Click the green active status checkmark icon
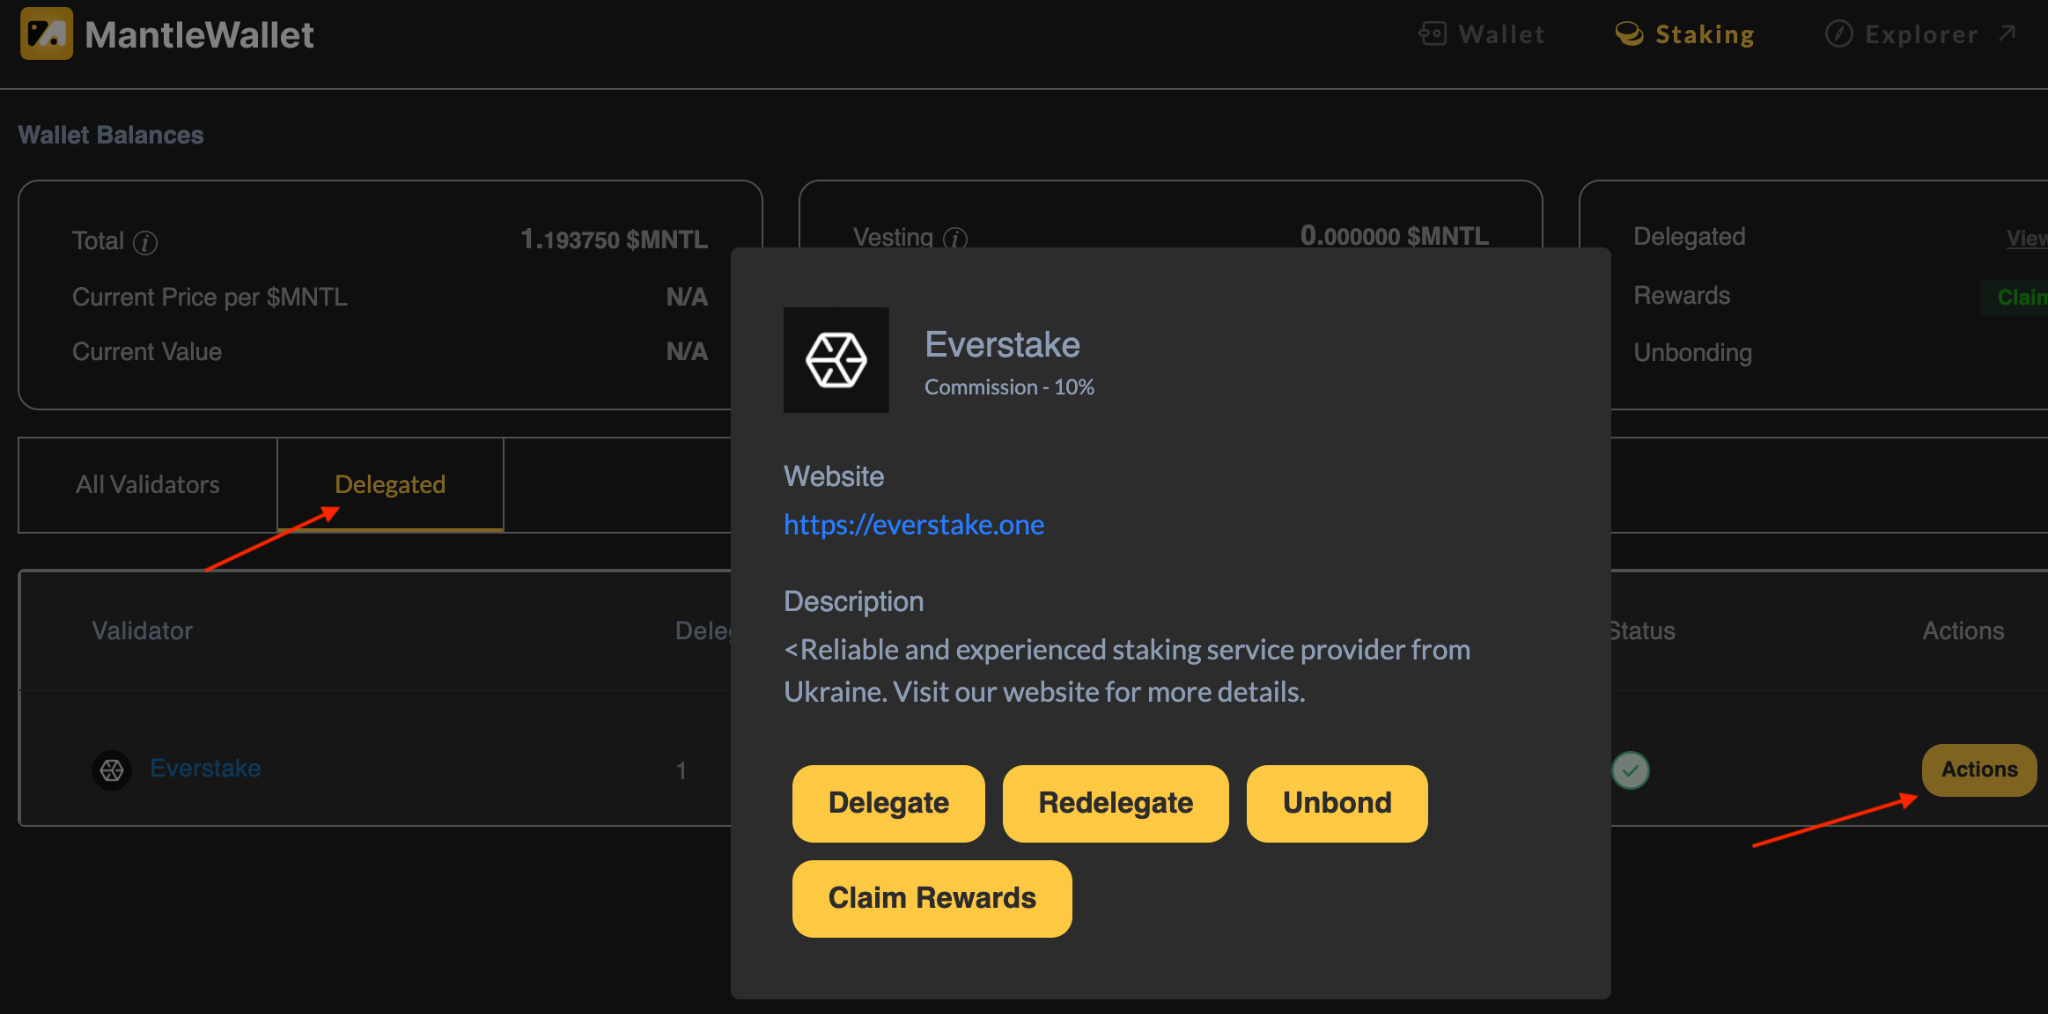Screen dimensions: 2048x1014 (1630, 770)
